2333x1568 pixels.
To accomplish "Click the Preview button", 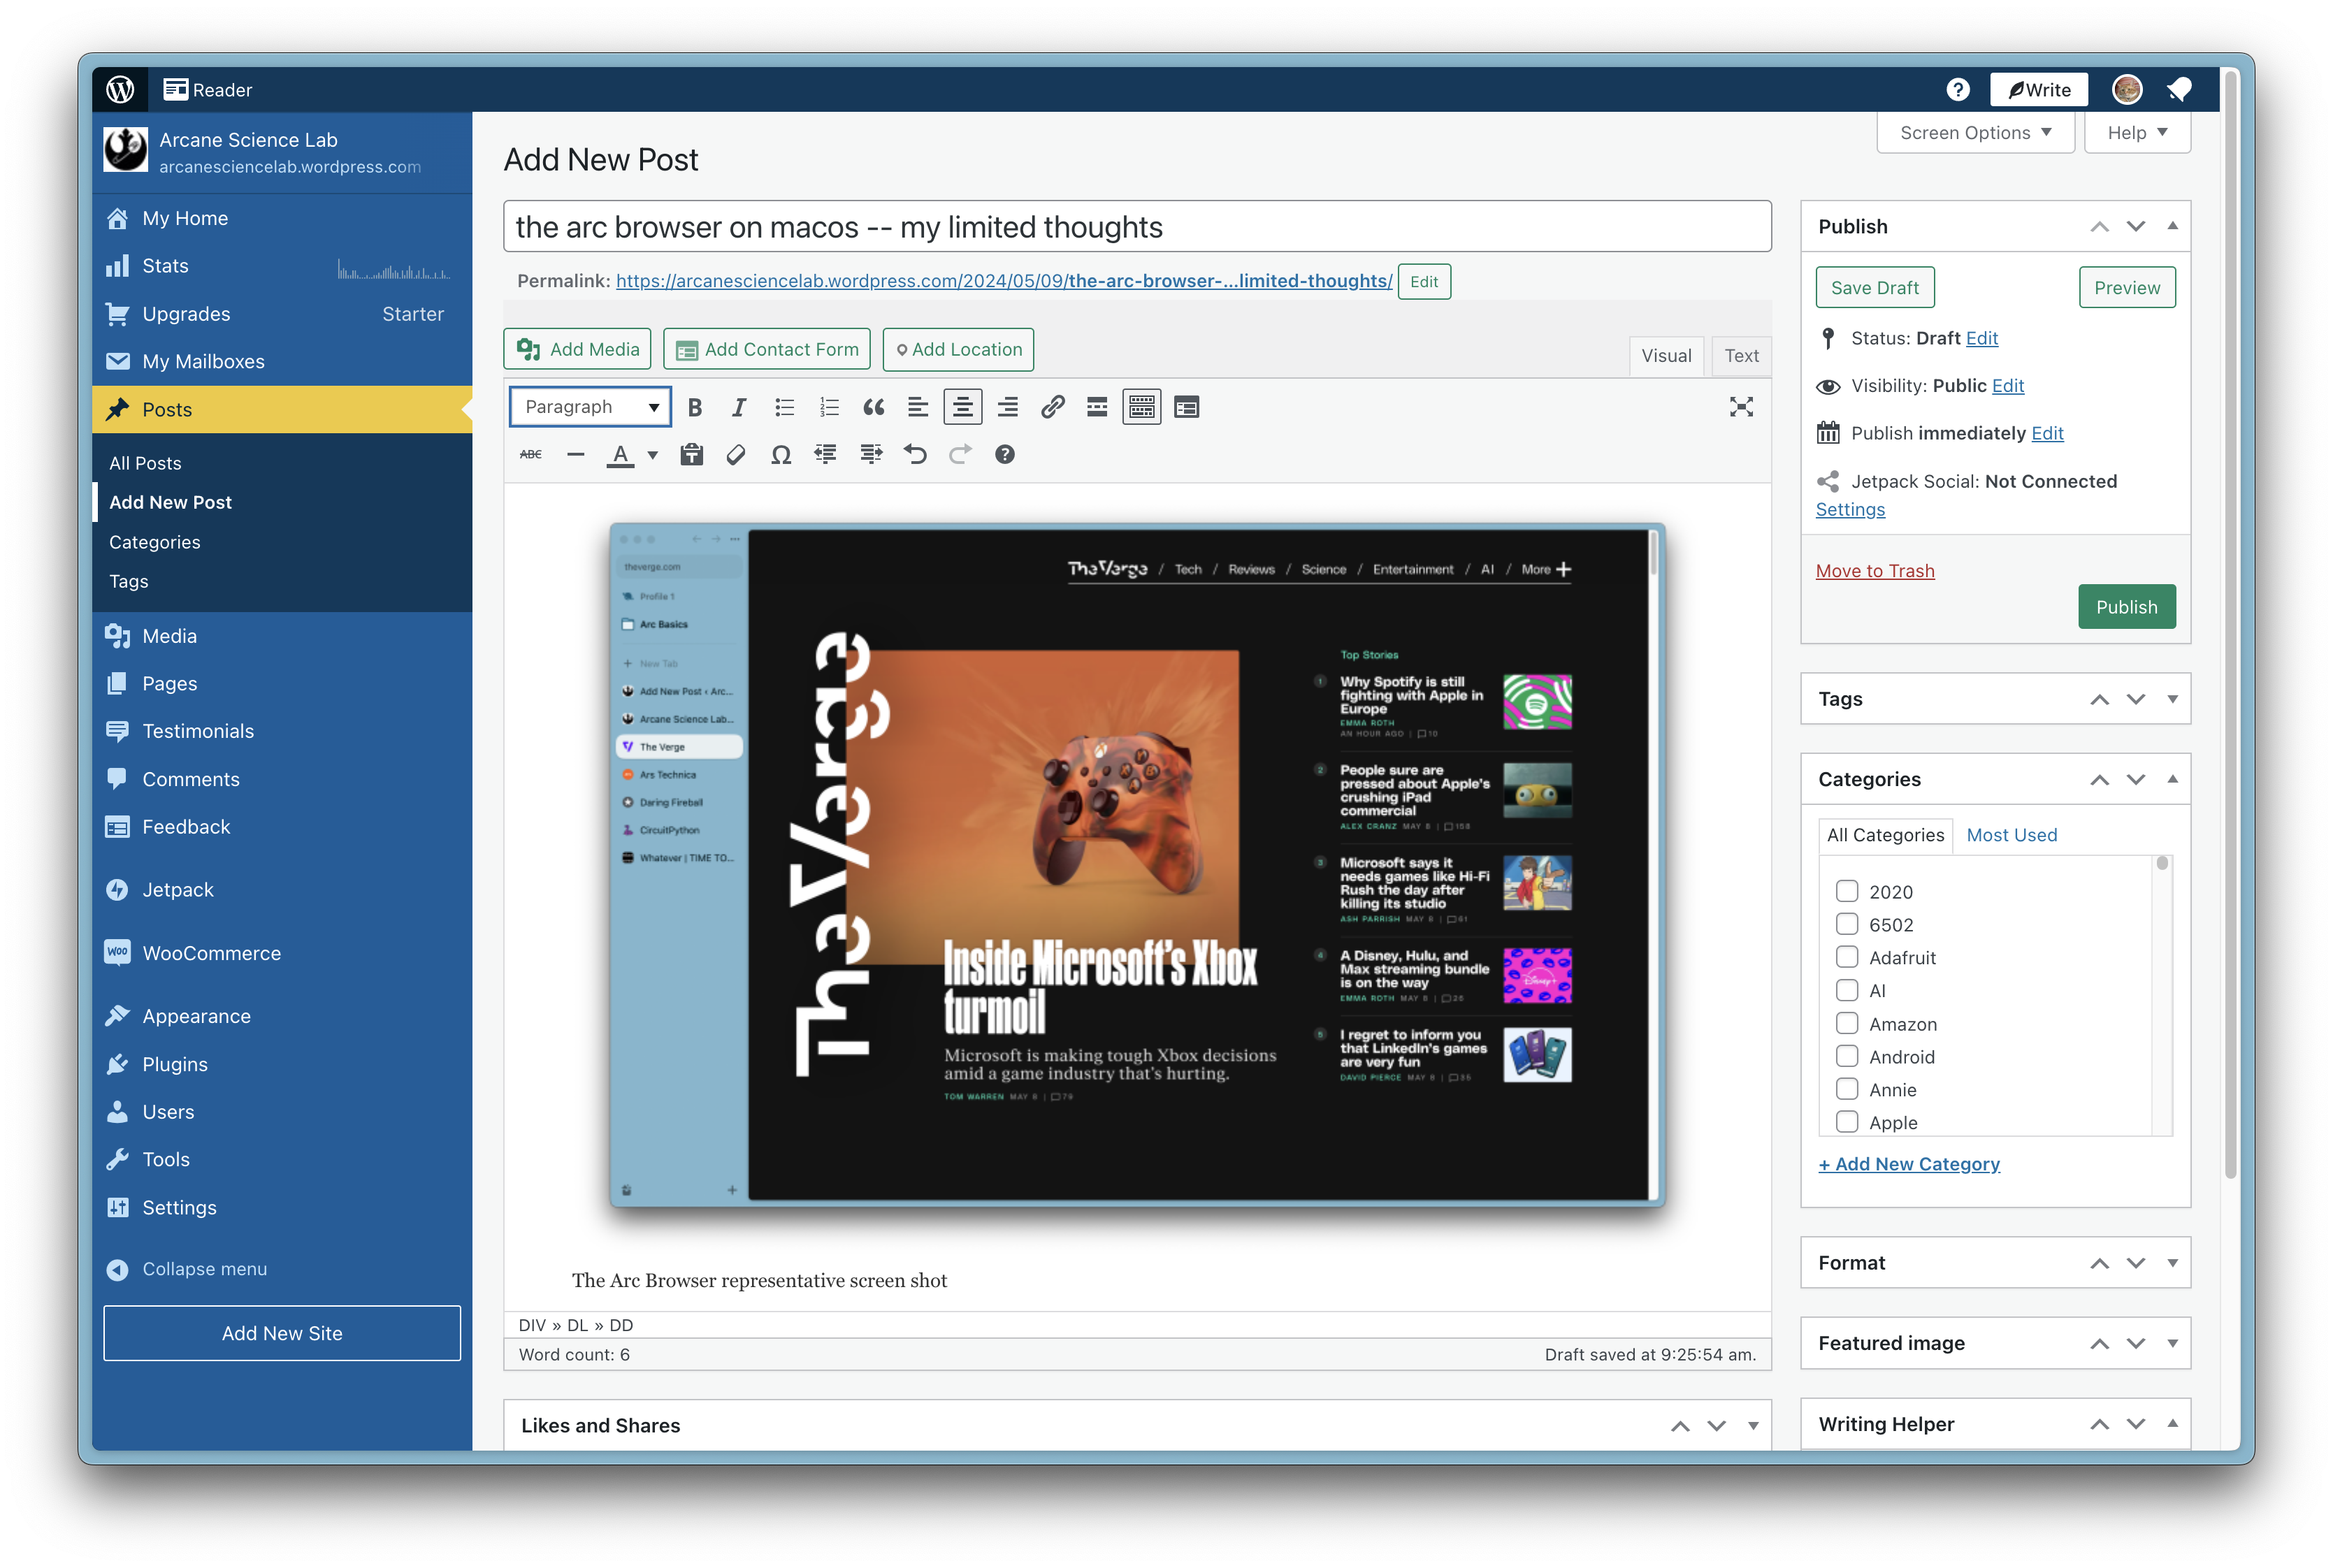I will tap(2127, 288).
